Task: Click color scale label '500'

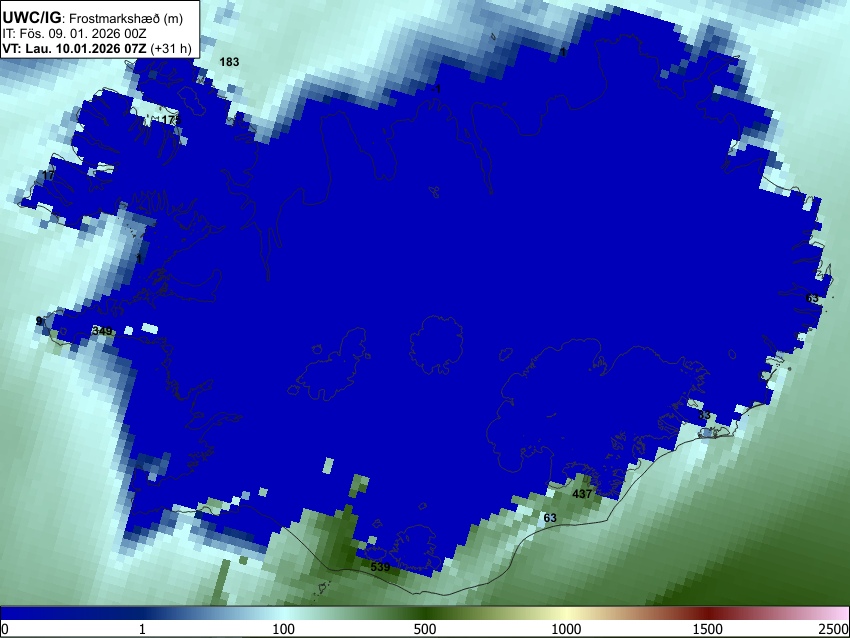Action: click(x=424, y=629)
